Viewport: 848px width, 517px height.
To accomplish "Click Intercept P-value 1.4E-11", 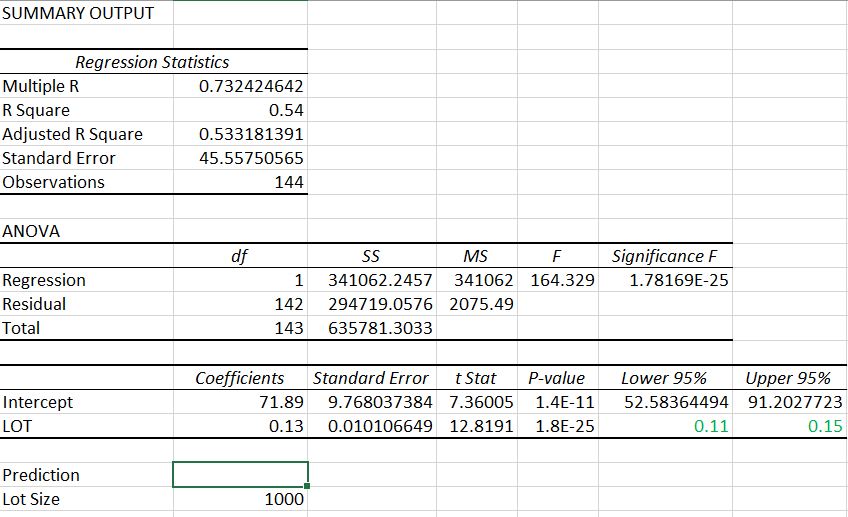I will 565,402.
